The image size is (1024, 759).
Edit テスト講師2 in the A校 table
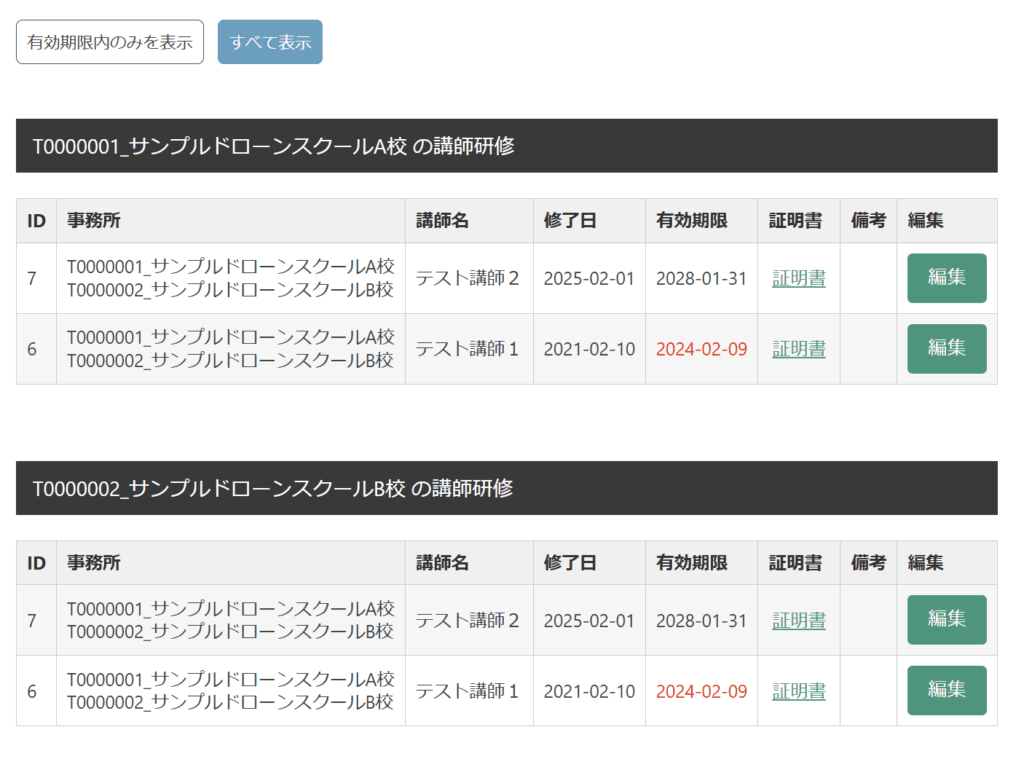click(946, 278)
